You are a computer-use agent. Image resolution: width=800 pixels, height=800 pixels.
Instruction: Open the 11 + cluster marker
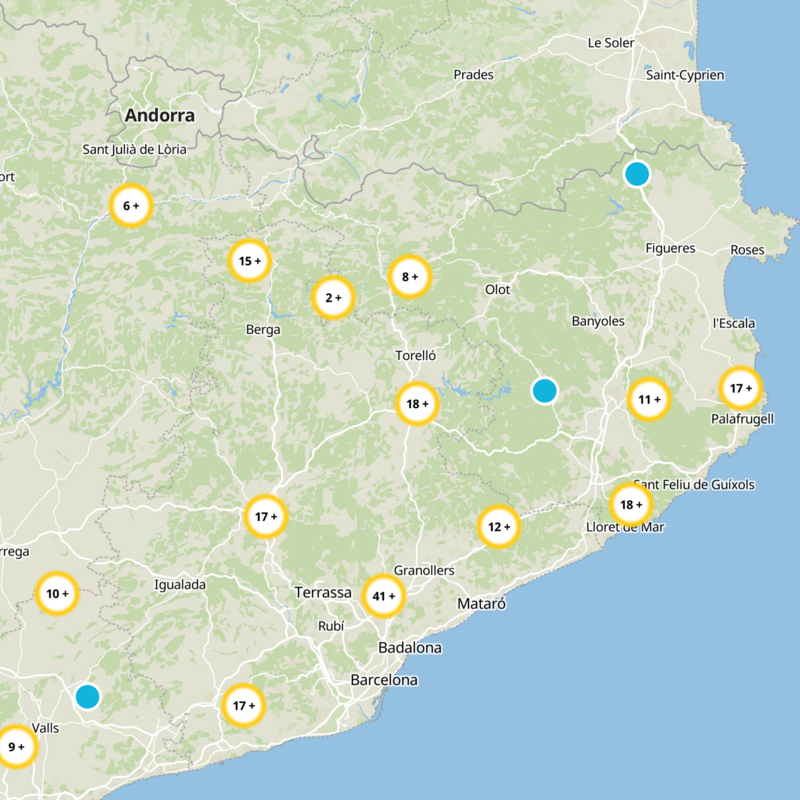coord(649,399)
